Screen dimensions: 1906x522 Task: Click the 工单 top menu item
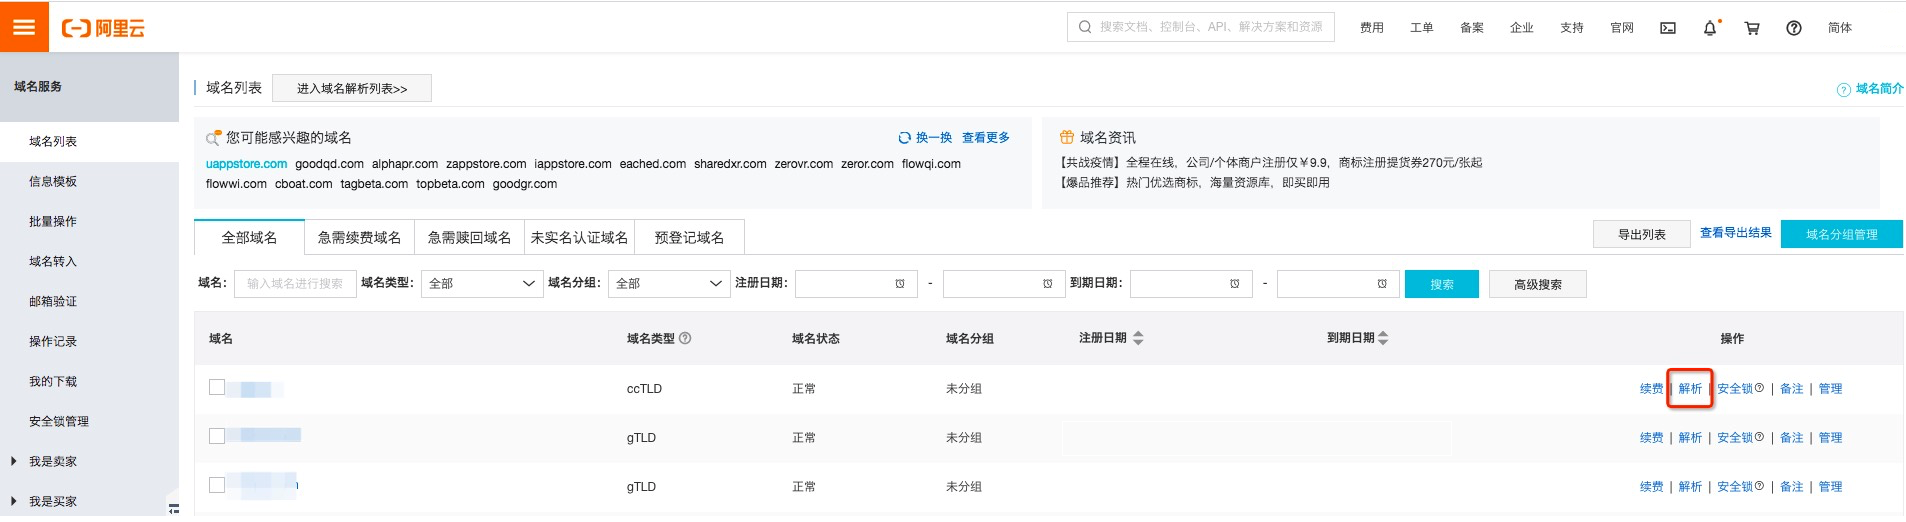1422,28
